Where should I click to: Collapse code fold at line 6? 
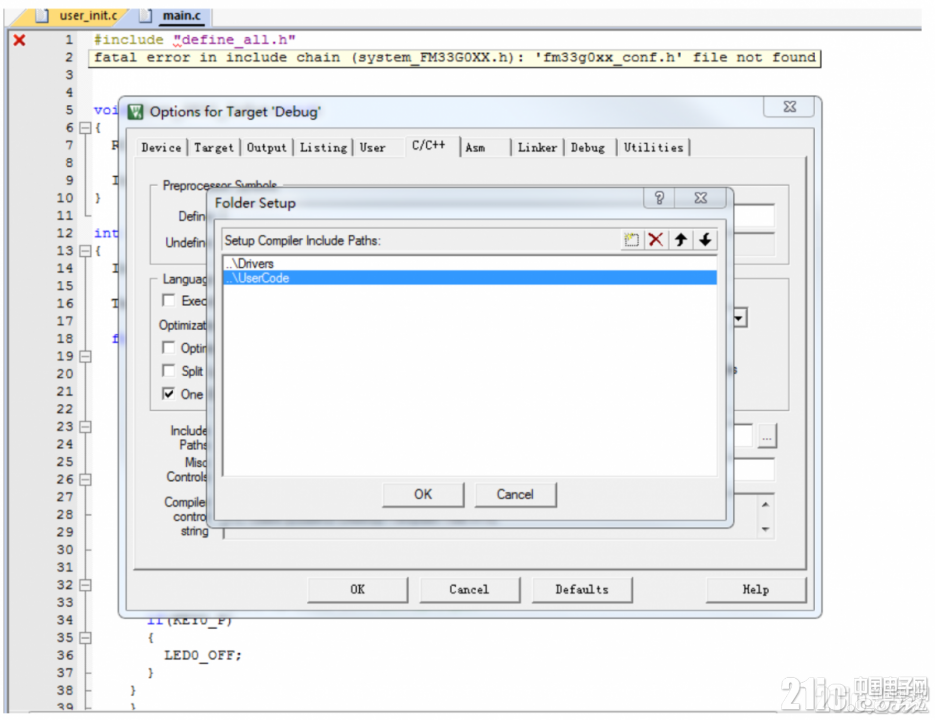[85, 128]
